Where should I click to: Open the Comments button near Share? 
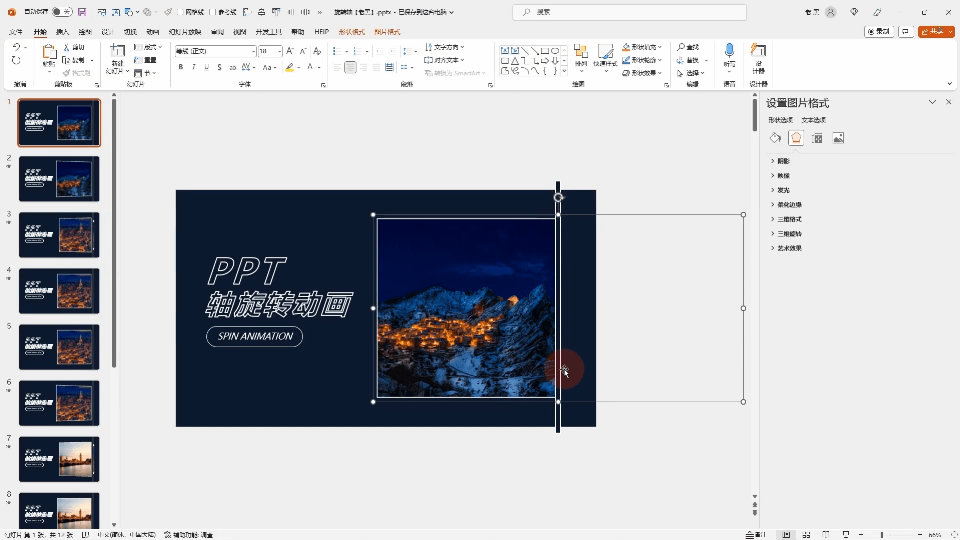[906, 31]
